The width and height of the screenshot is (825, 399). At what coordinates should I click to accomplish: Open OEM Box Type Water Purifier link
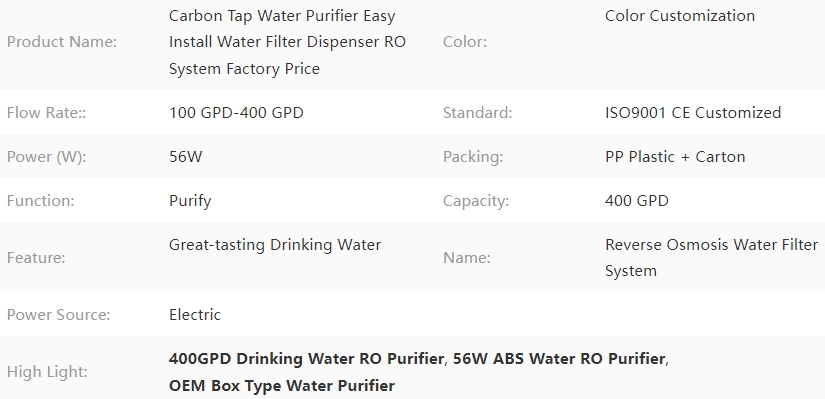[x=281, y=386]
